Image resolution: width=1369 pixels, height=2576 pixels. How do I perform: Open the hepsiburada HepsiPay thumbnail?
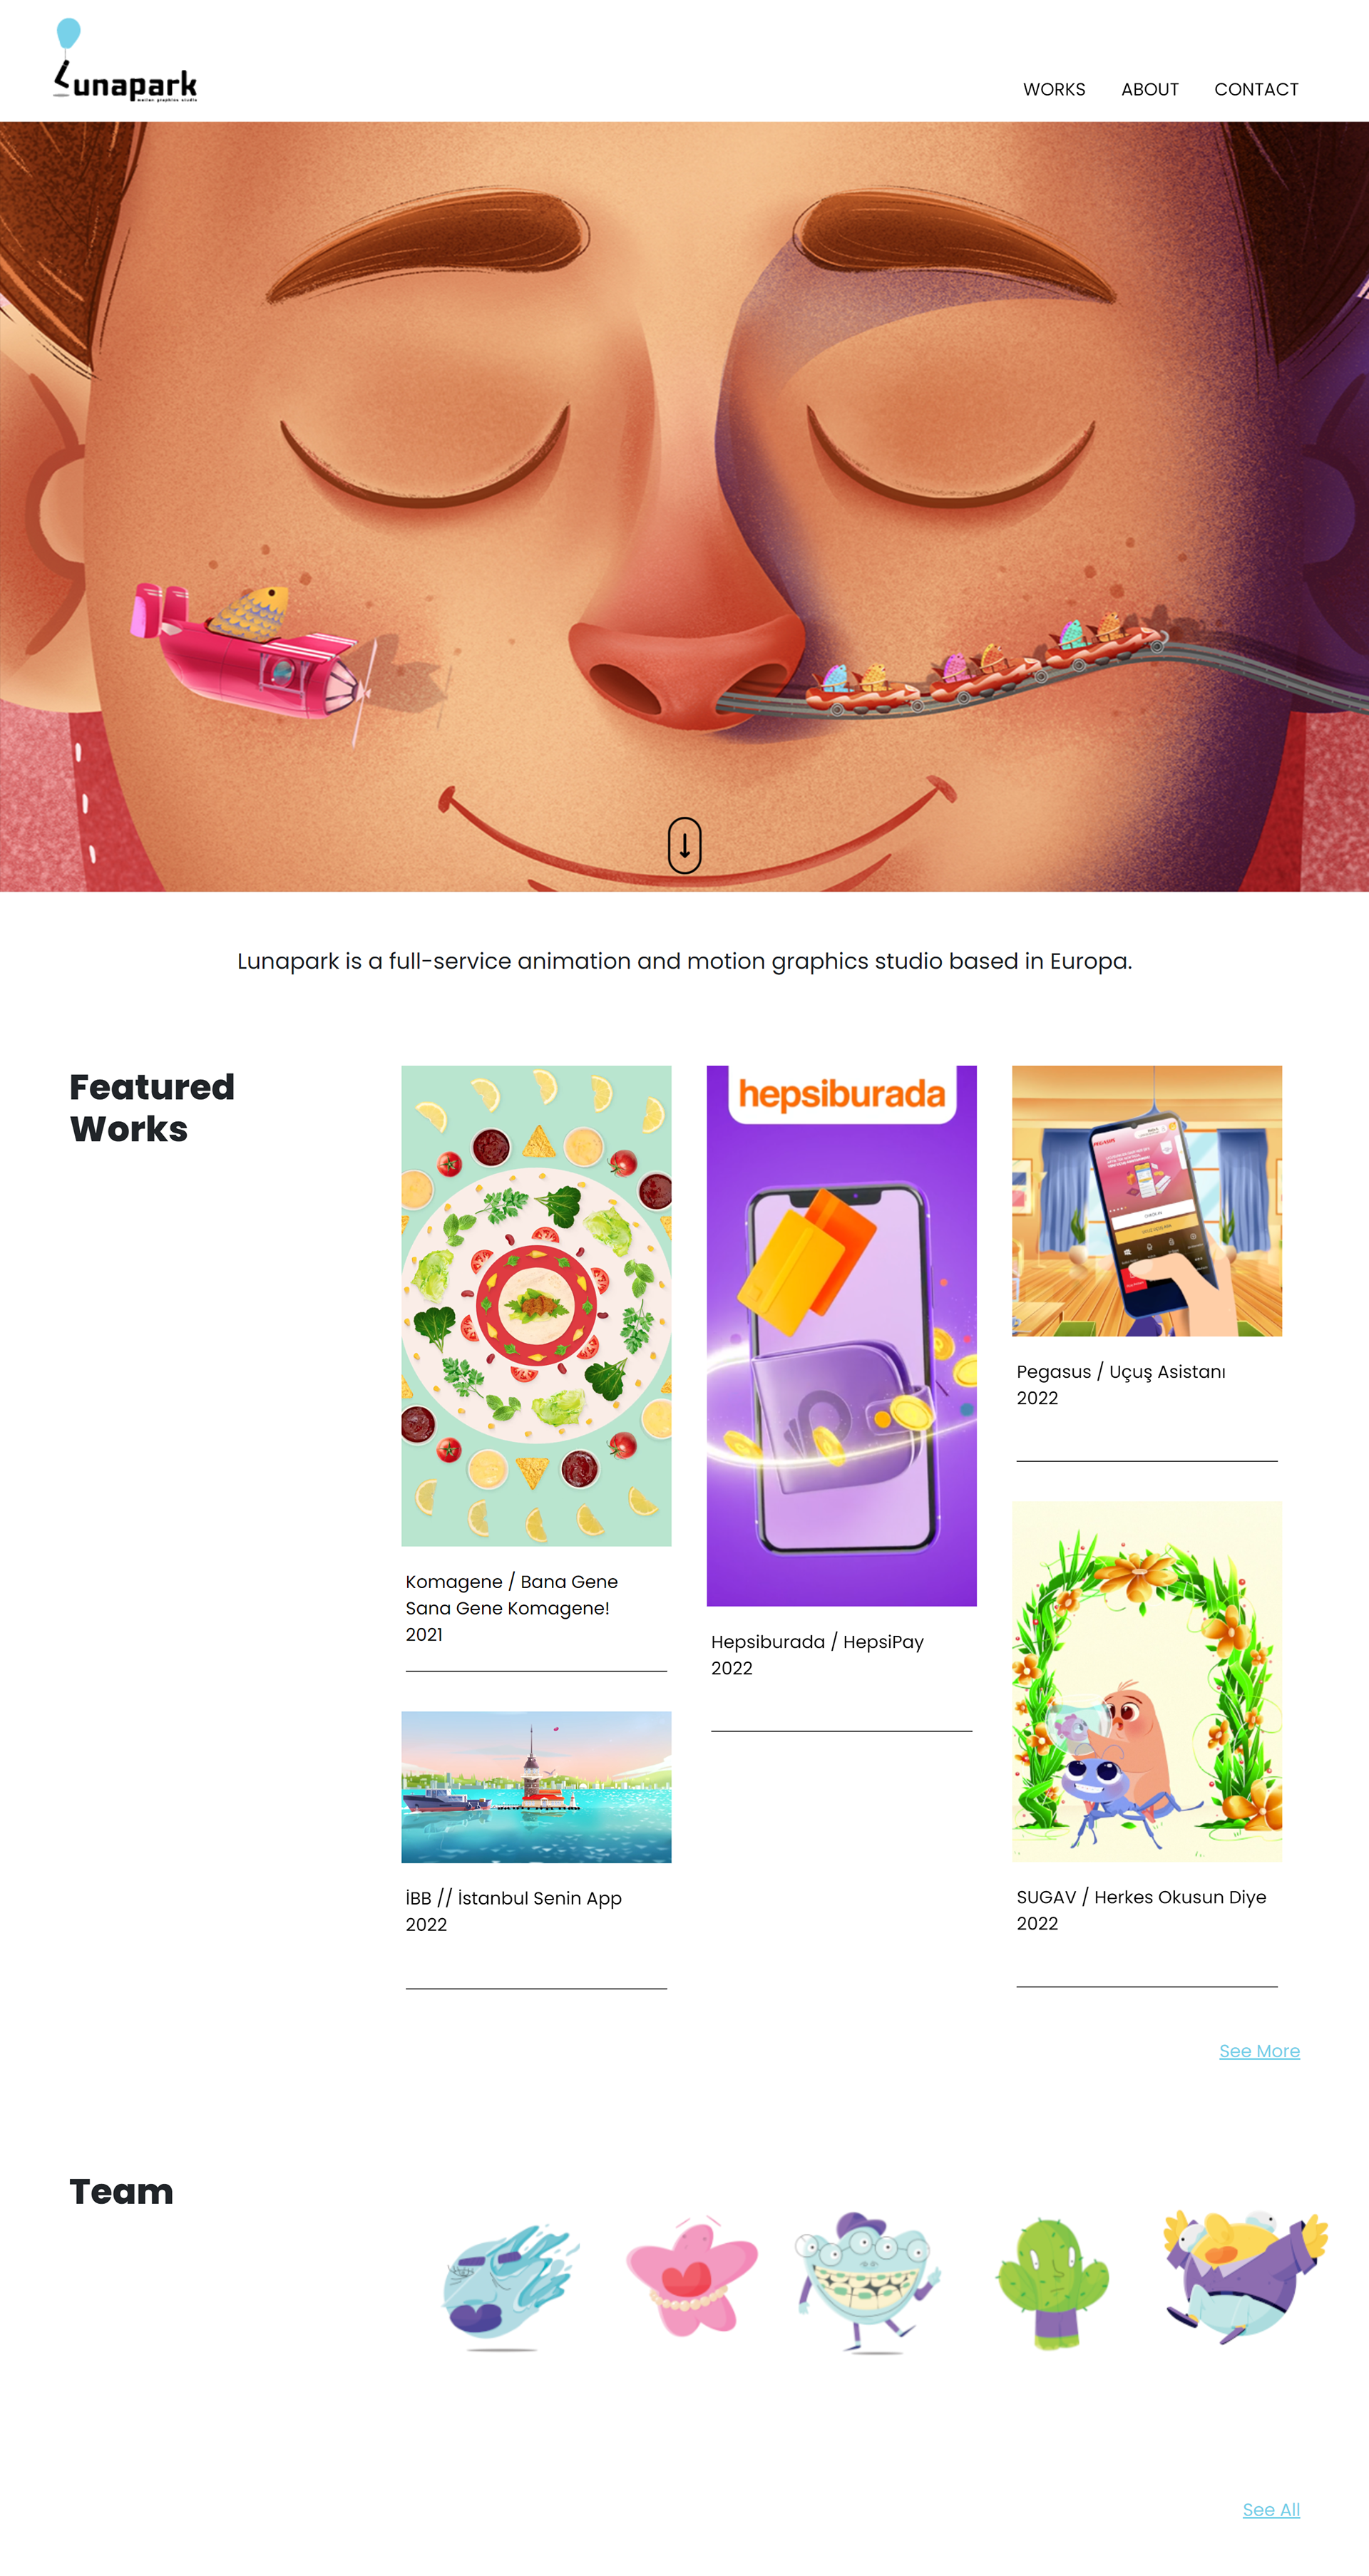(841, 1335)
